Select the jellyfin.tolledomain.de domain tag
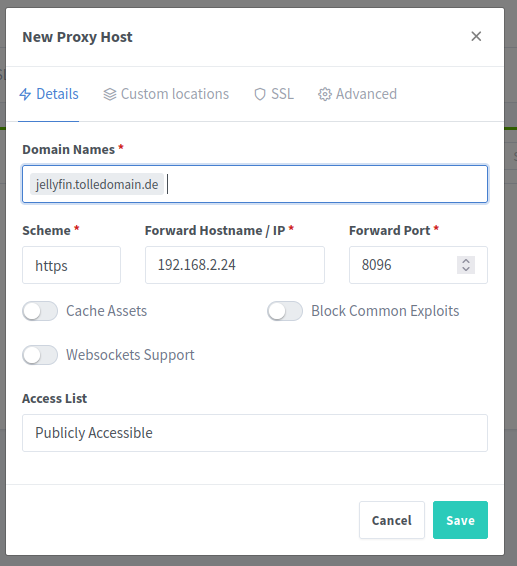 click(x=97, y=184)
